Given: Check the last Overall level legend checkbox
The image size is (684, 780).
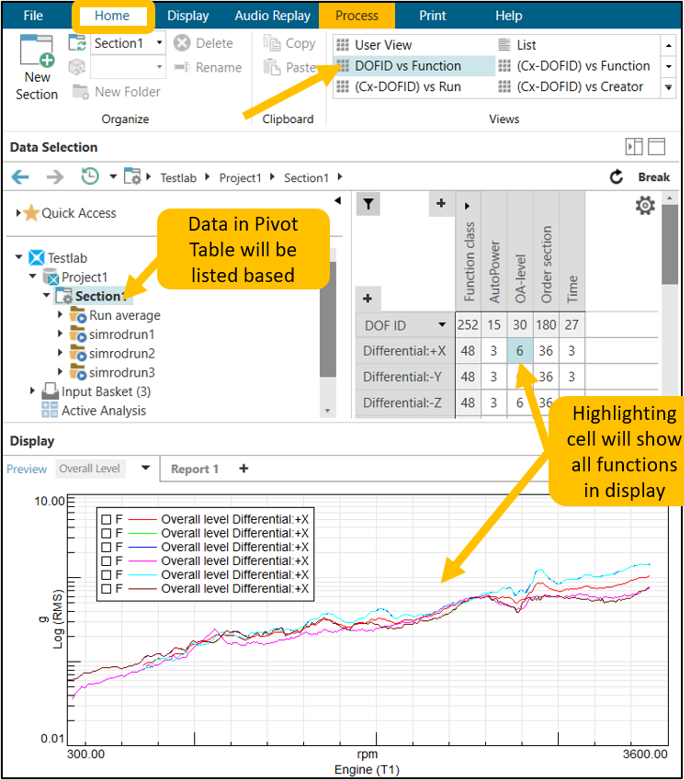Looking at the screenshot, I should (105, 590).
